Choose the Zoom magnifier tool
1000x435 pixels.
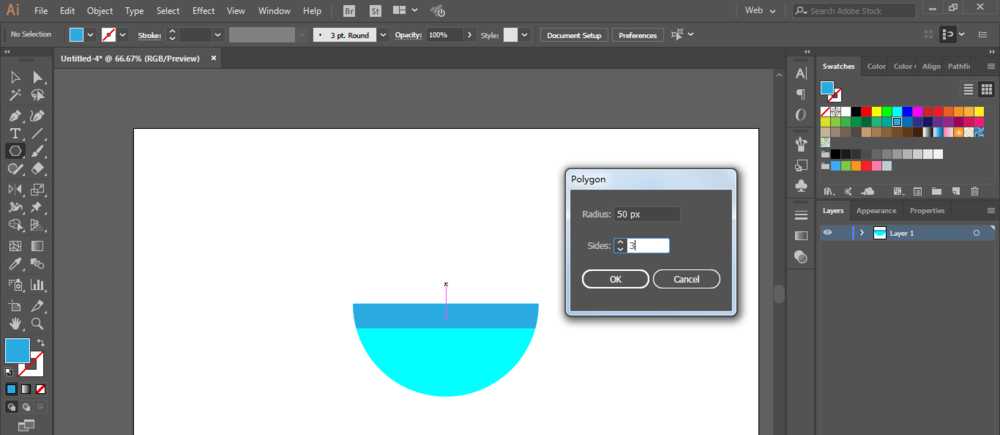pos(37,324)
